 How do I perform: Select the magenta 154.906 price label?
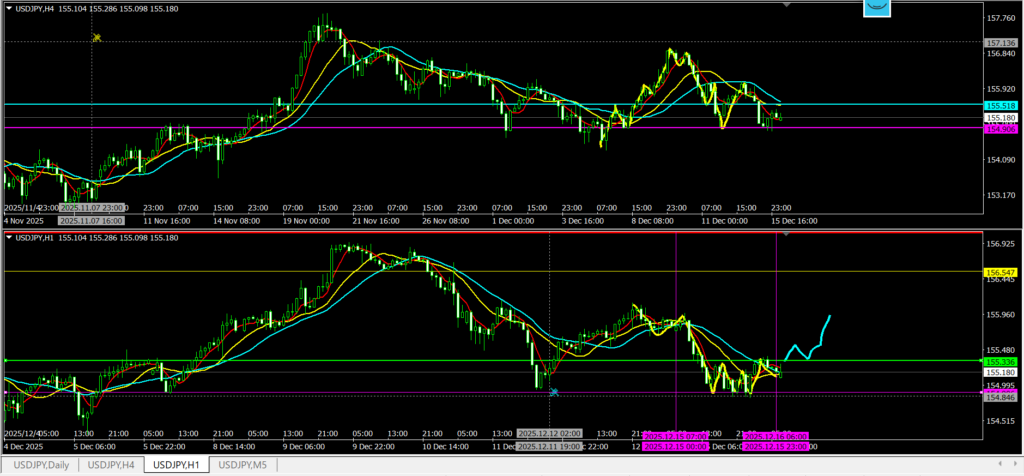click(1001, 129)
